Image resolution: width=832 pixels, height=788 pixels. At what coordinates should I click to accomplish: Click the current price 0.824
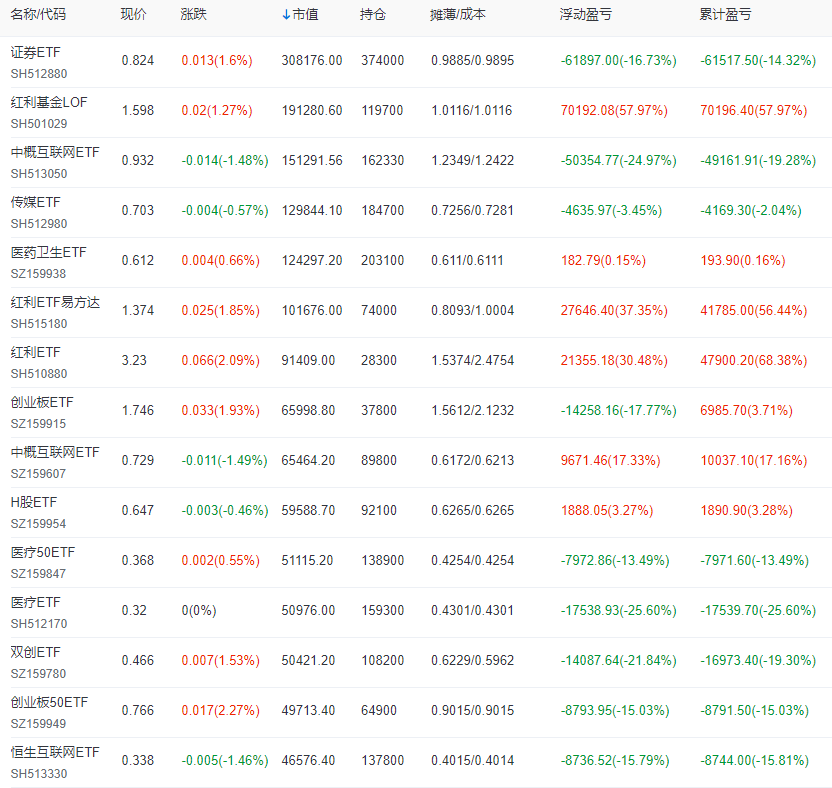coord(137,60)
